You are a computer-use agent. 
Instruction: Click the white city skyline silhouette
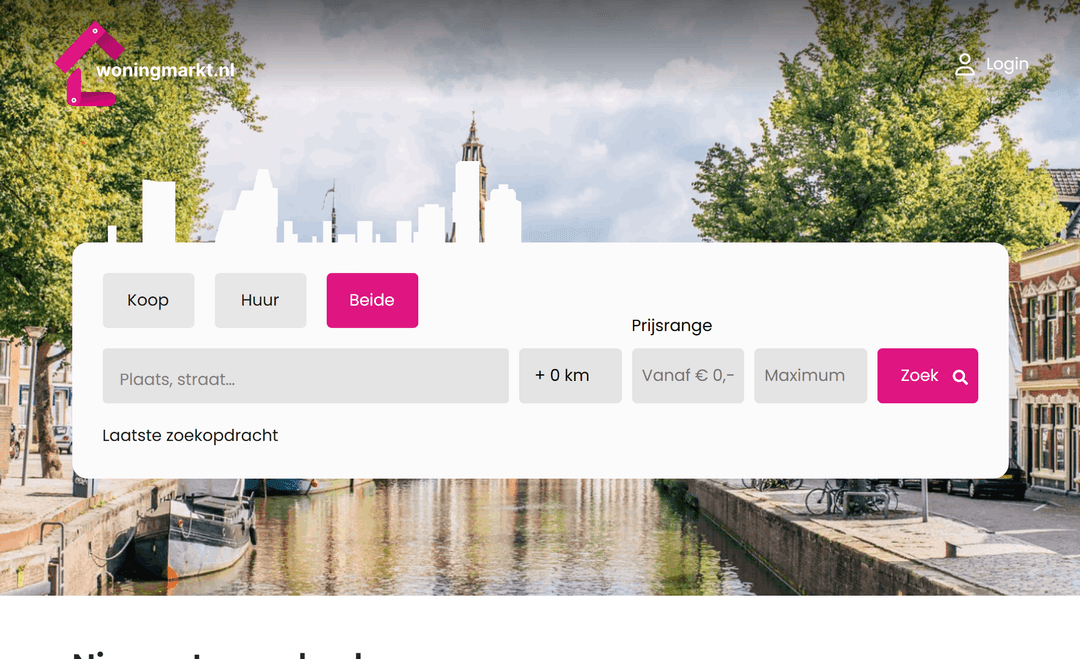click(315, 215)
